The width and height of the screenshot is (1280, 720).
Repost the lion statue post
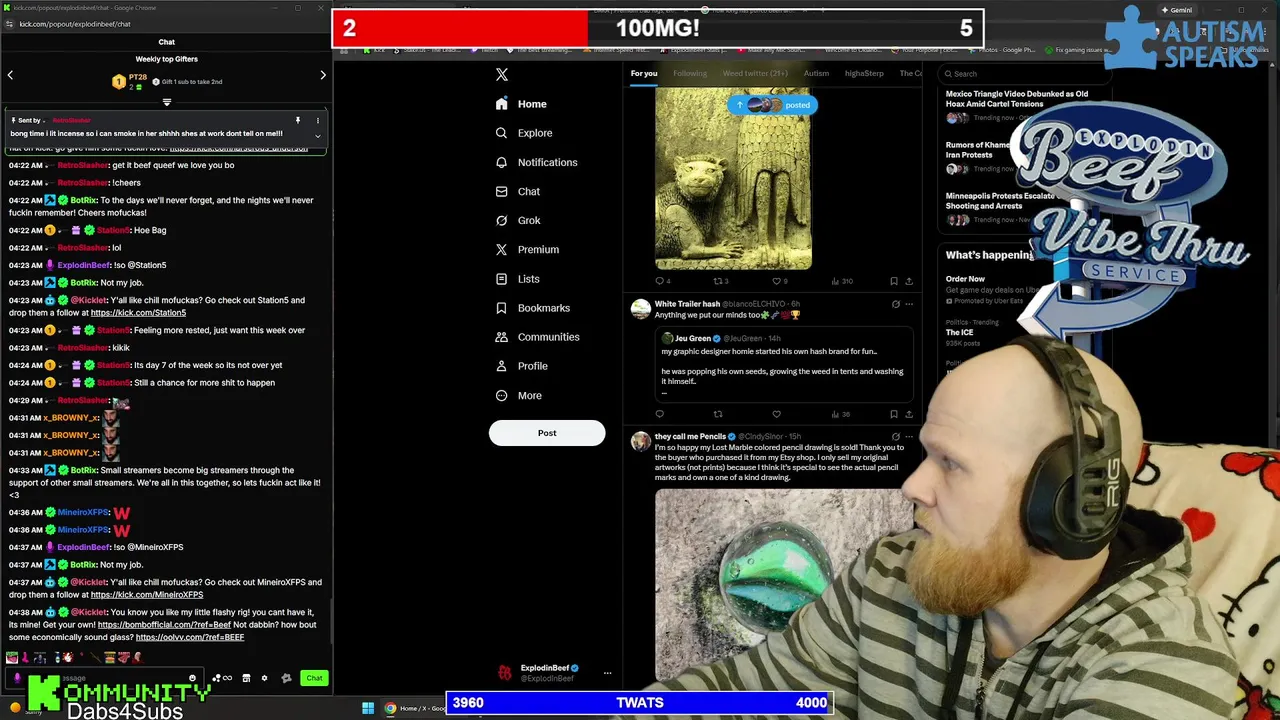click(x=718, y=281)
